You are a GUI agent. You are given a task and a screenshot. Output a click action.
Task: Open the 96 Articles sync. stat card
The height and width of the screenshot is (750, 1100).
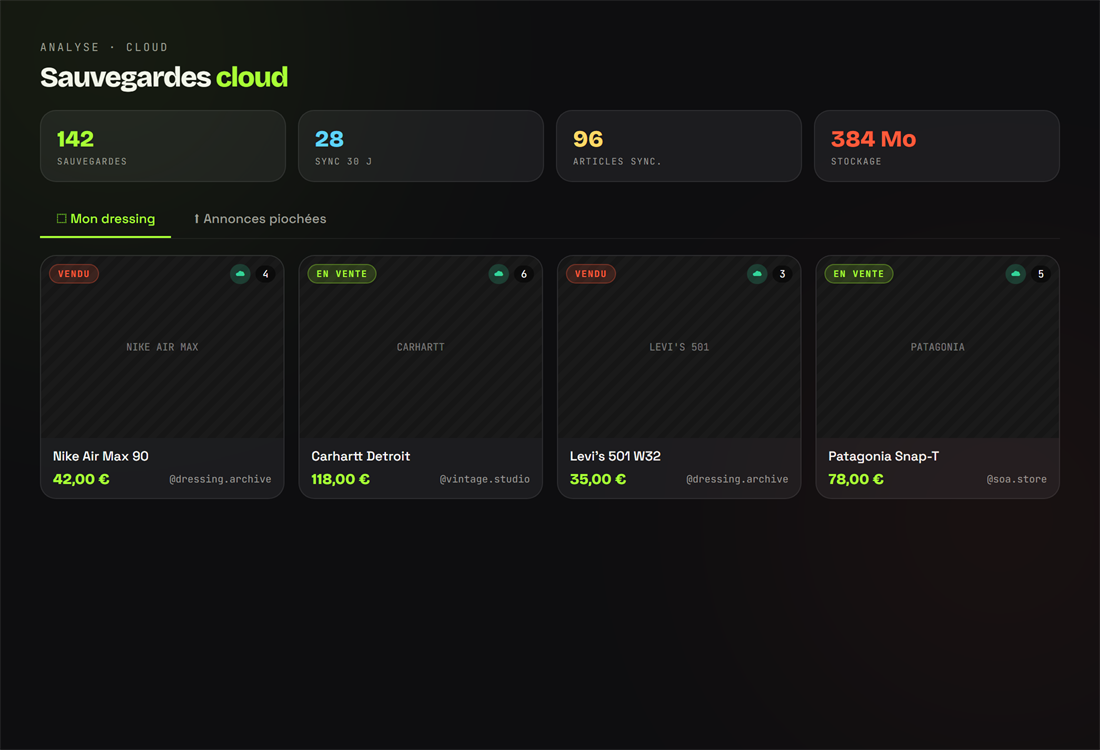679,146
